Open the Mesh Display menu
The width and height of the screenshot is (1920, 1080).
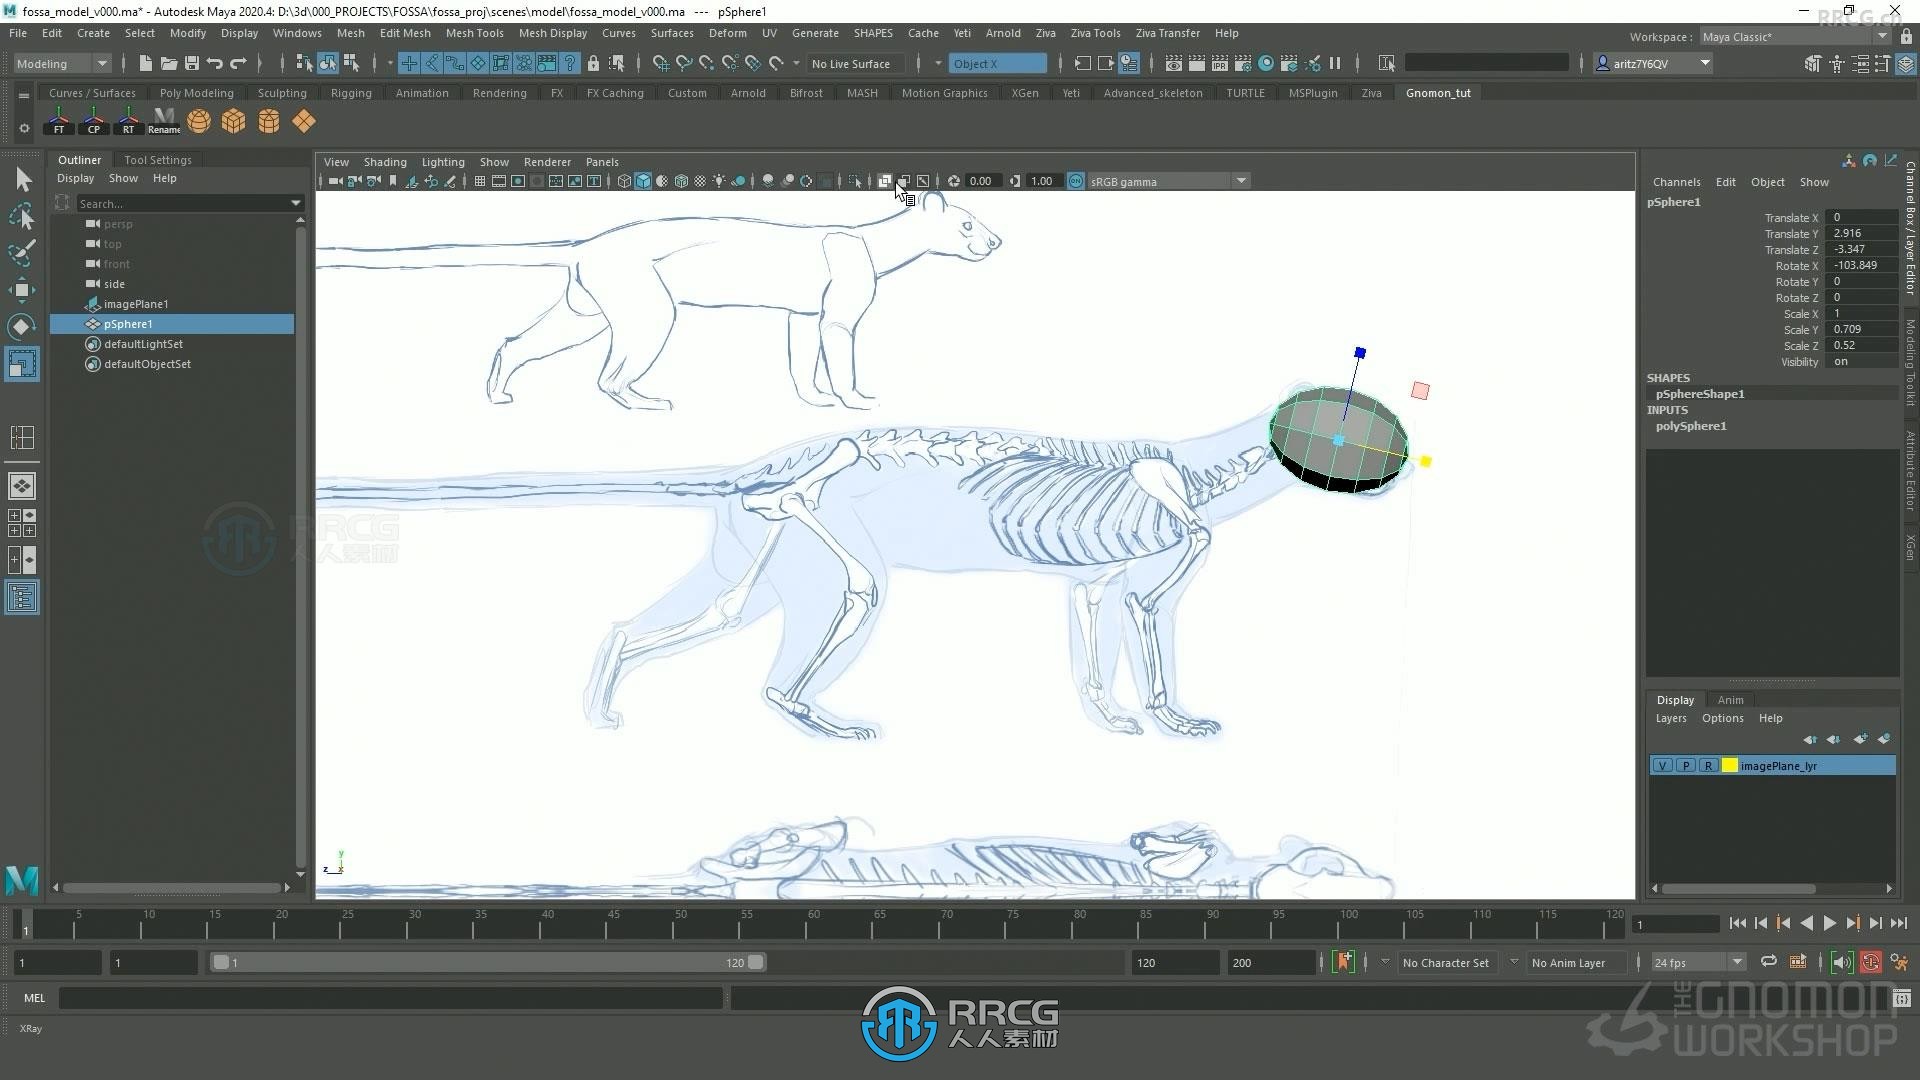coord(550,33)
